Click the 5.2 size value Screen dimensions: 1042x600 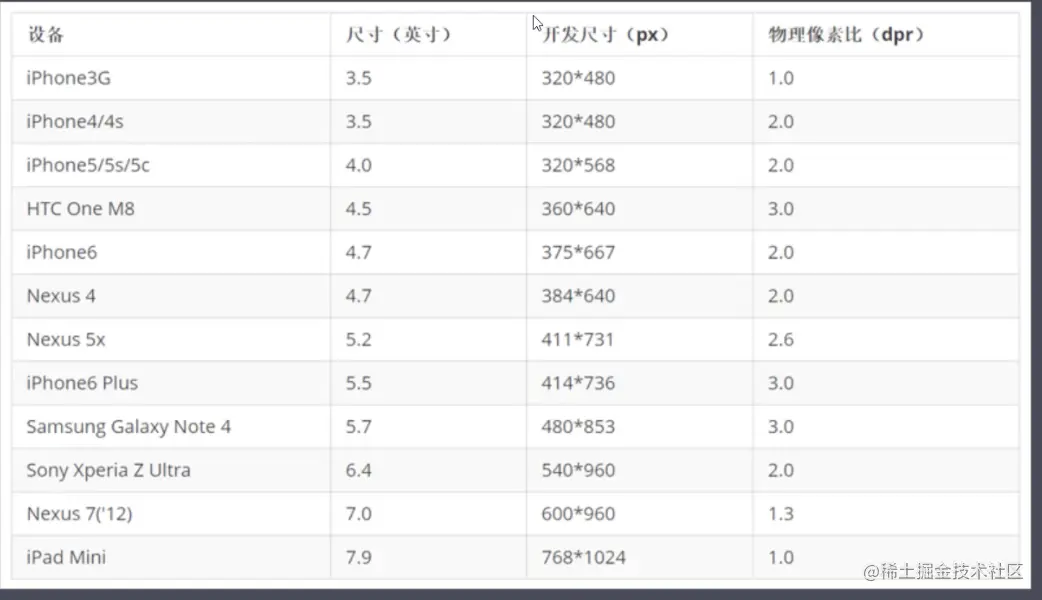click(358, 340)
